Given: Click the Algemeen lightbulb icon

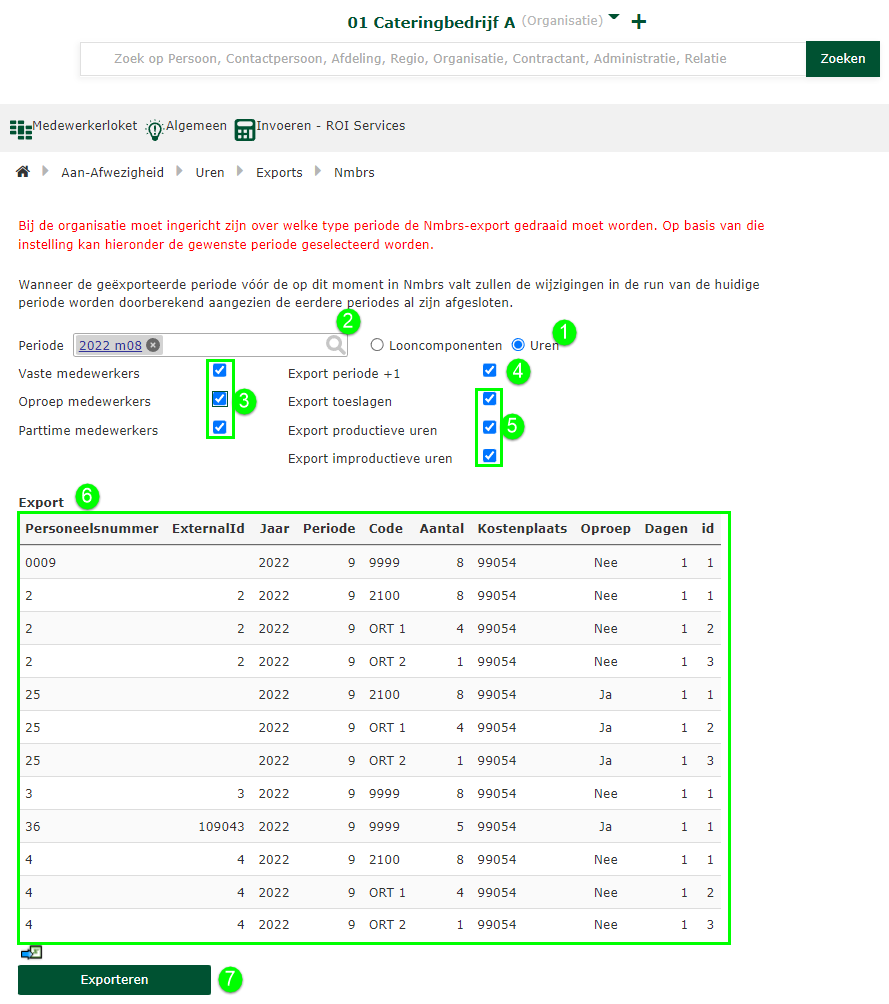Looking at the screenshot, I should tap(154, 129).
